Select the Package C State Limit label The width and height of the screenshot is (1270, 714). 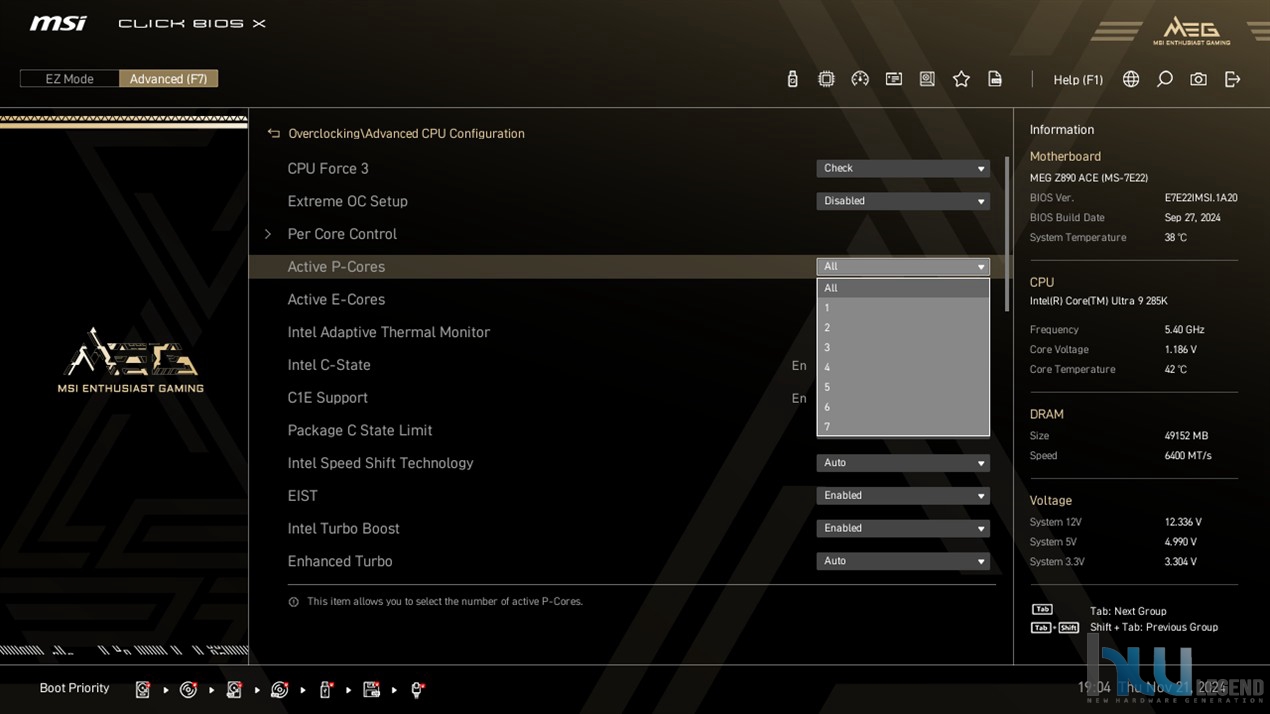360,431
